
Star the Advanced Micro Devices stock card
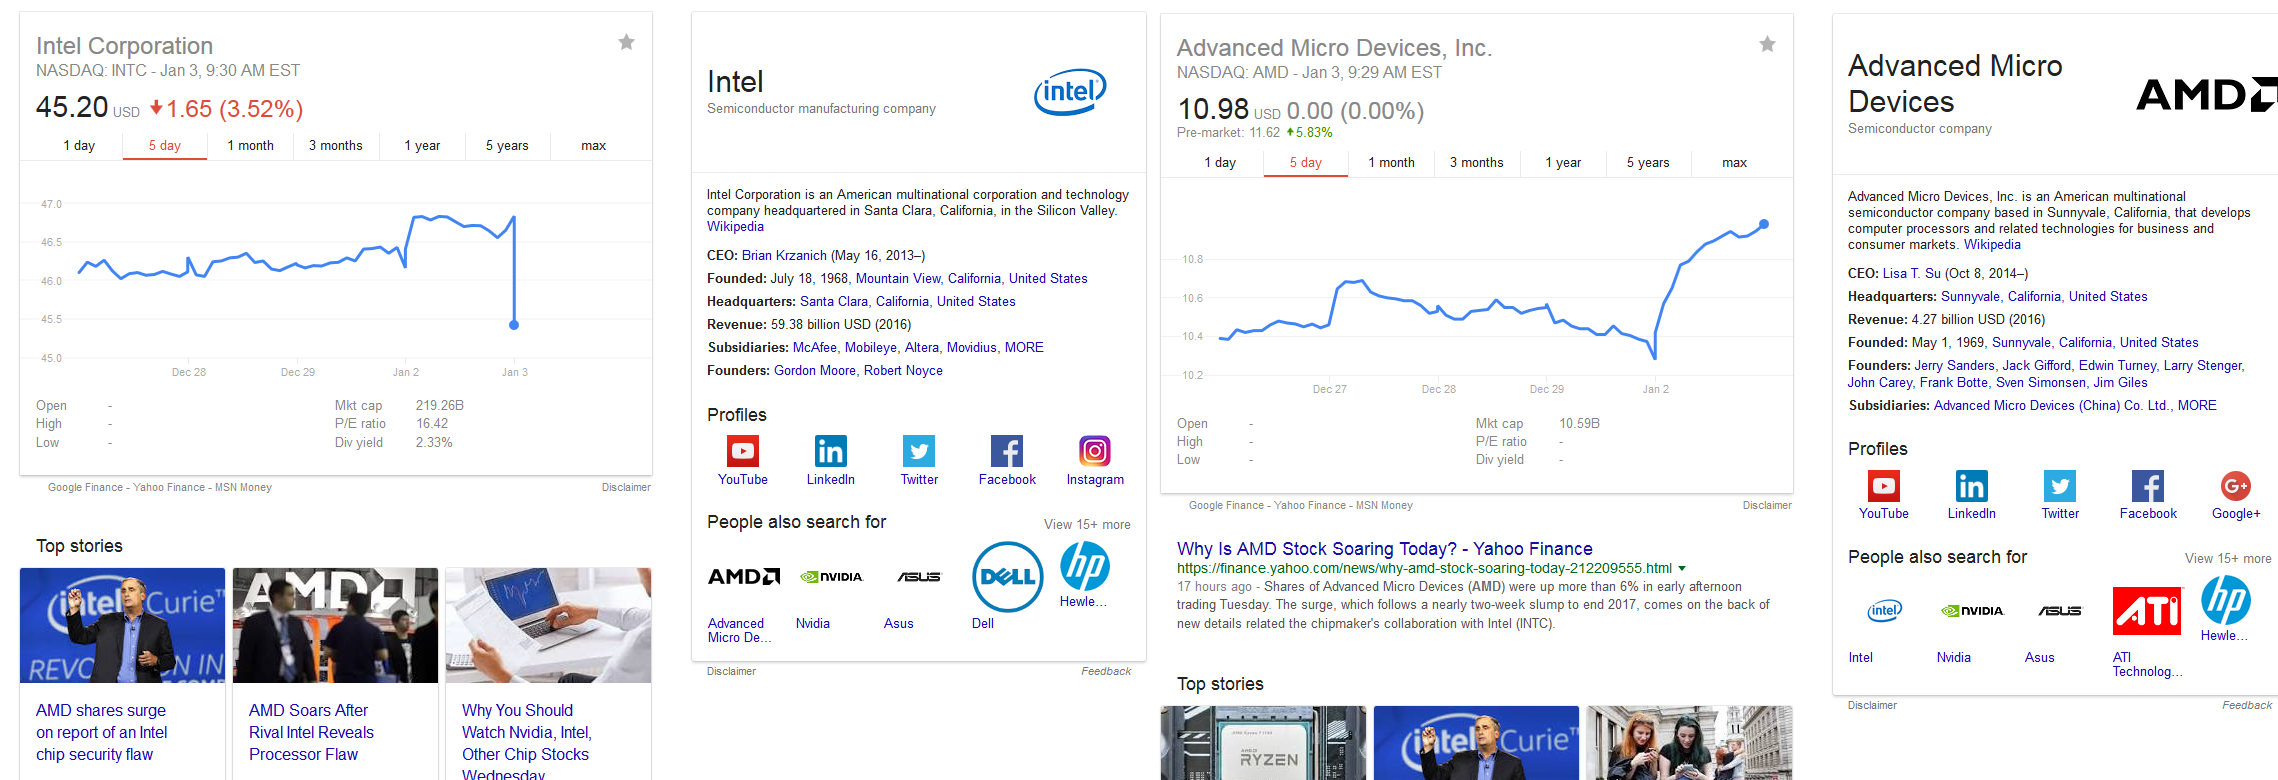click(x=1767, y=44)
